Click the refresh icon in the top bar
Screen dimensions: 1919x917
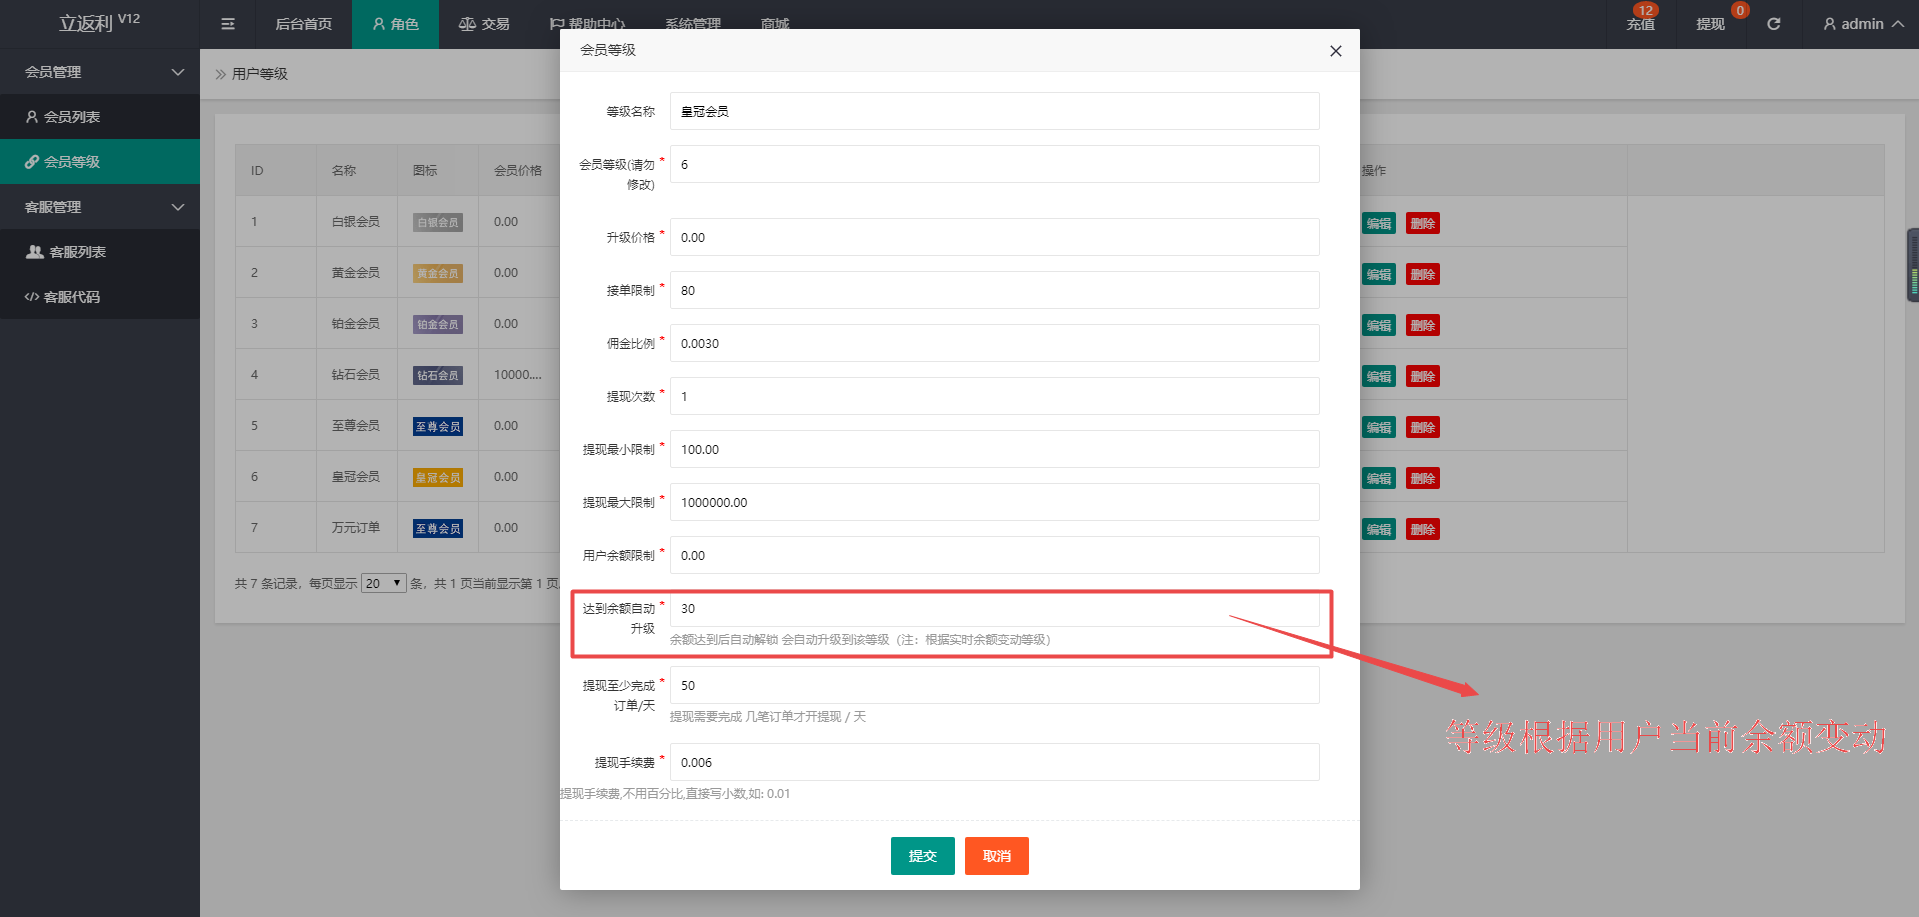point(1774,24)
